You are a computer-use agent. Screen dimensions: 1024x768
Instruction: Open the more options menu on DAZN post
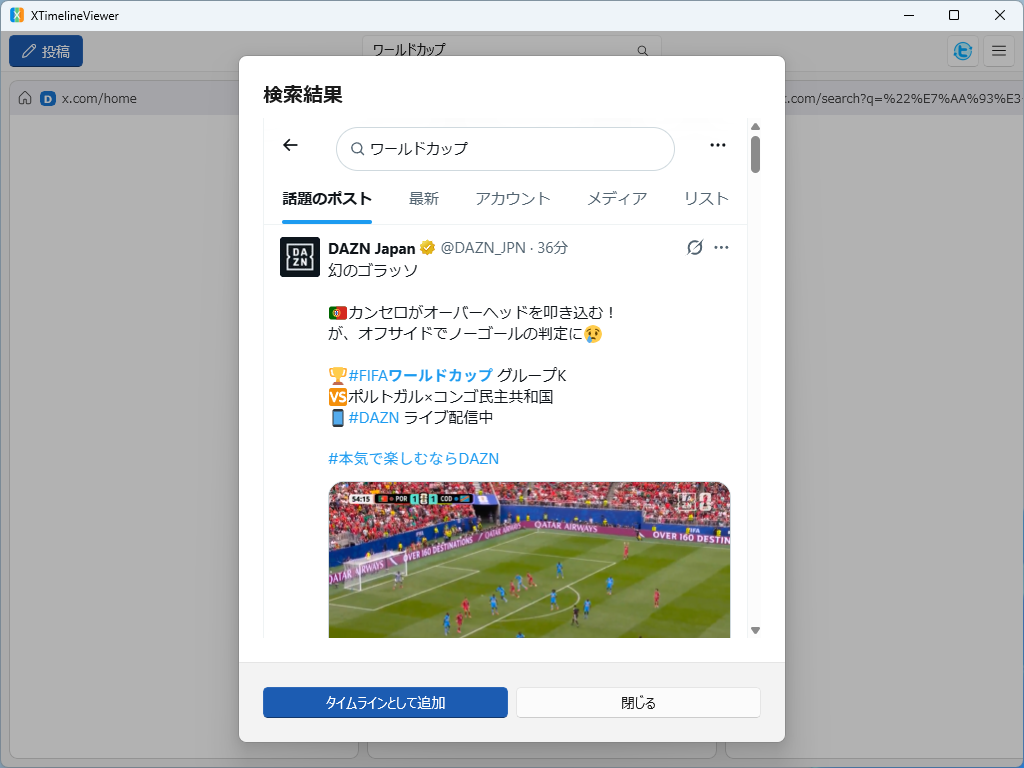[x=721, y=248]
